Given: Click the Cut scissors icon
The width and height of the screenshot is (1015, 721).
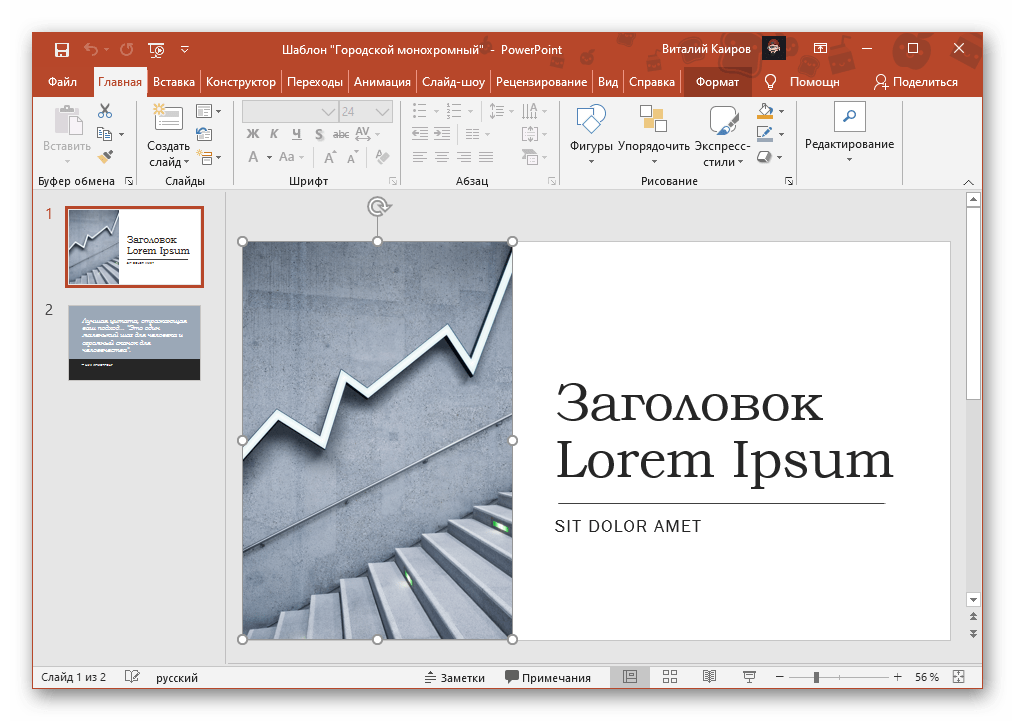Looking at the screenshot, I should pyautogui.click(x=105, y=111).
